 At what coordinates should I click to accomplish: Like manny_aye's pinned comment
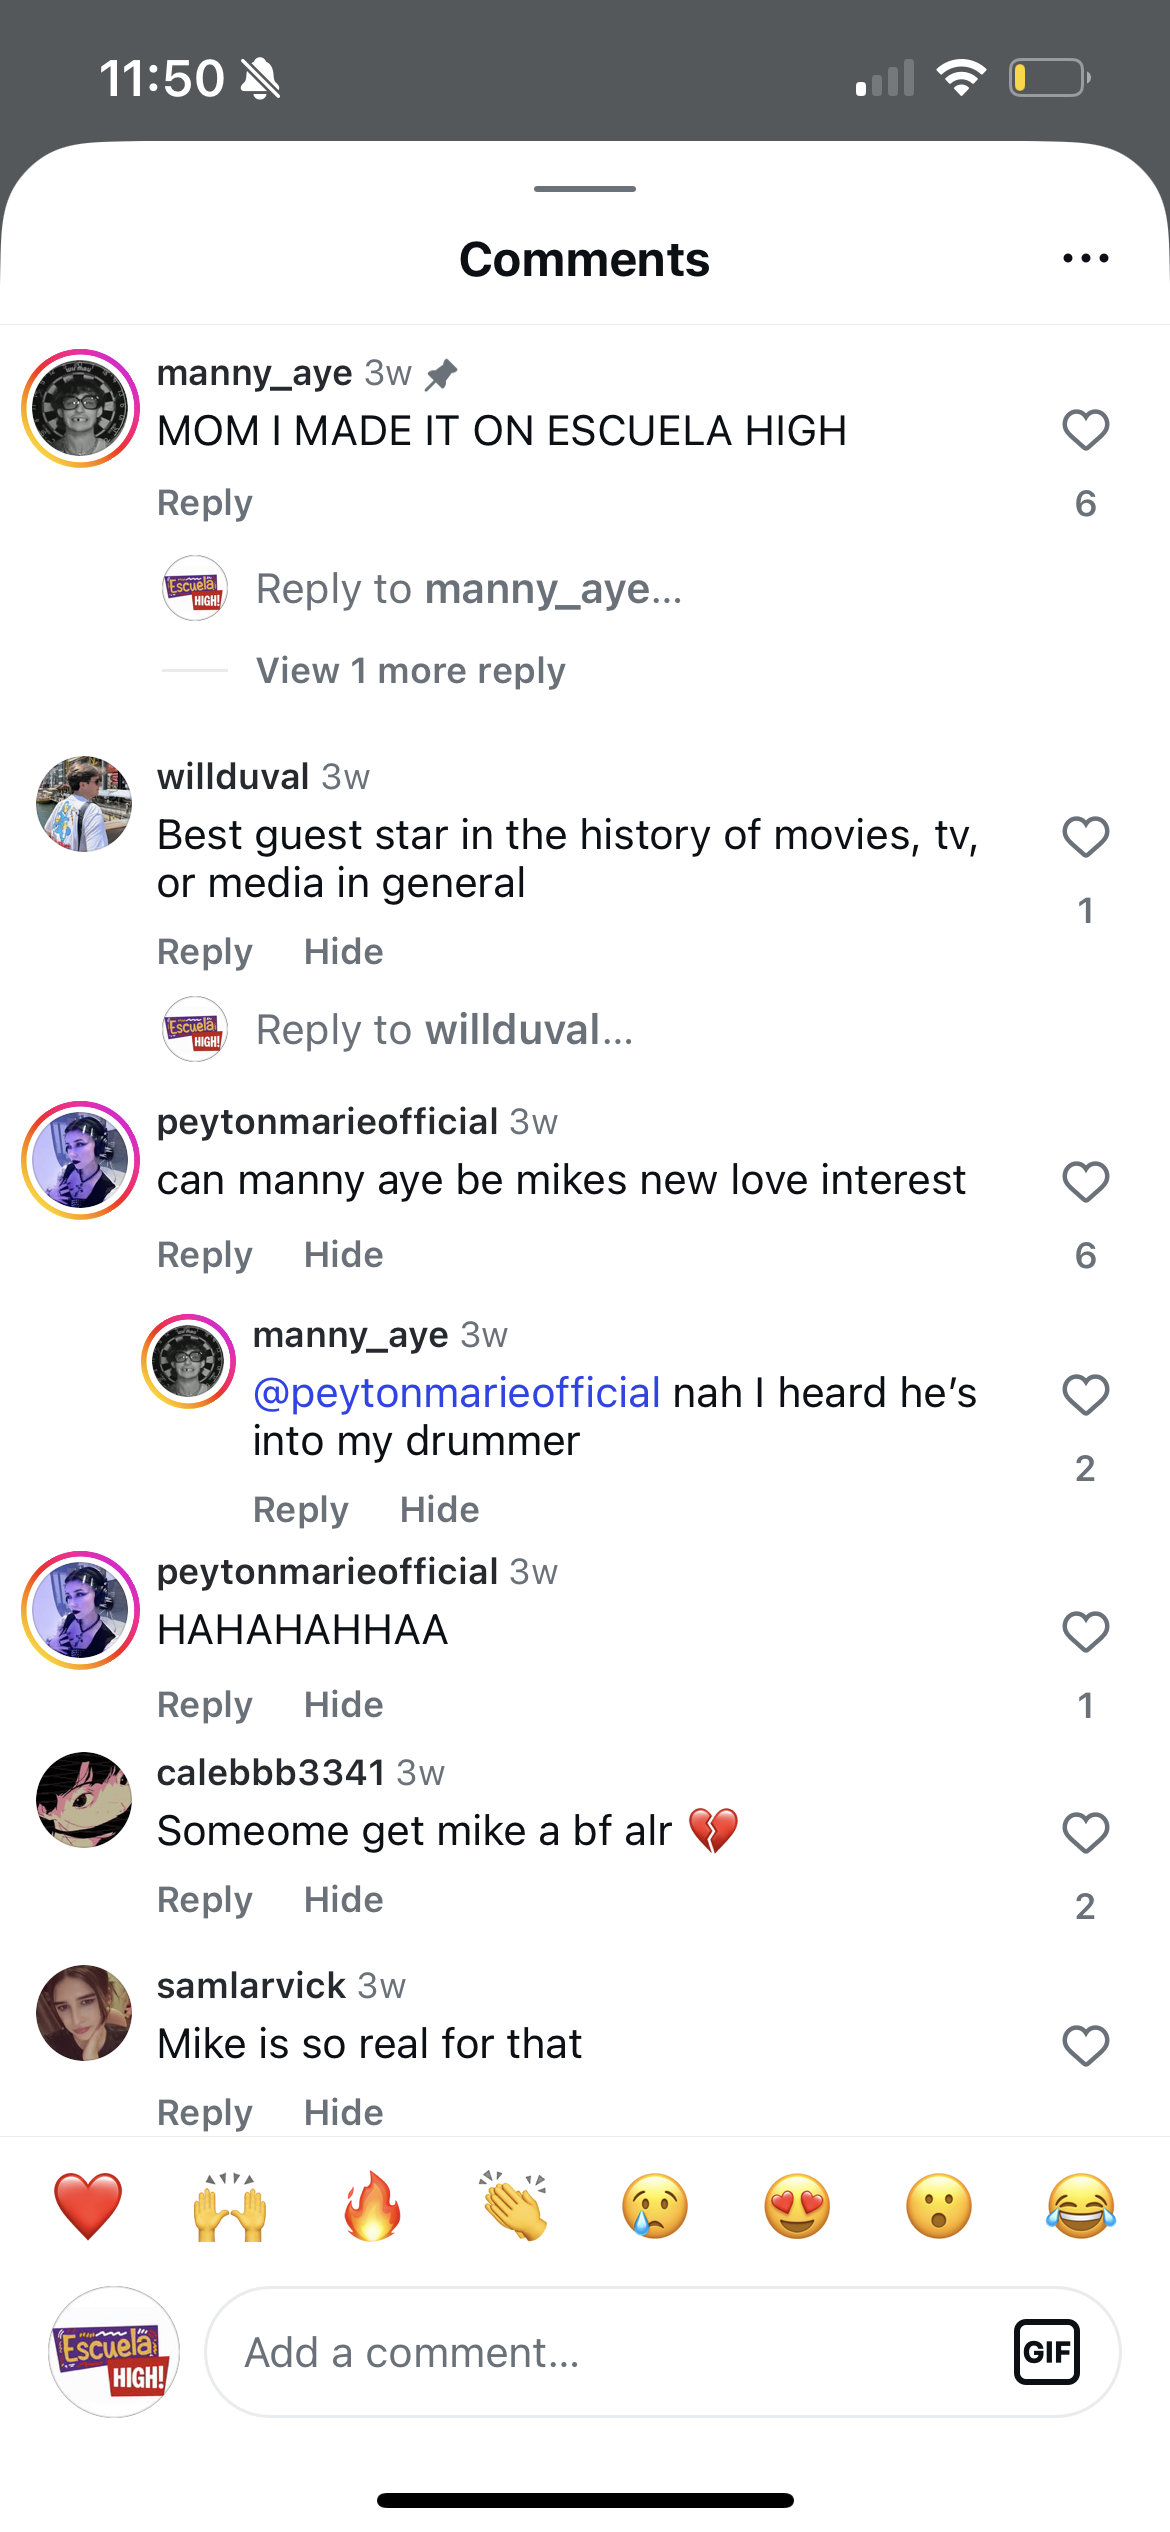1084,430
